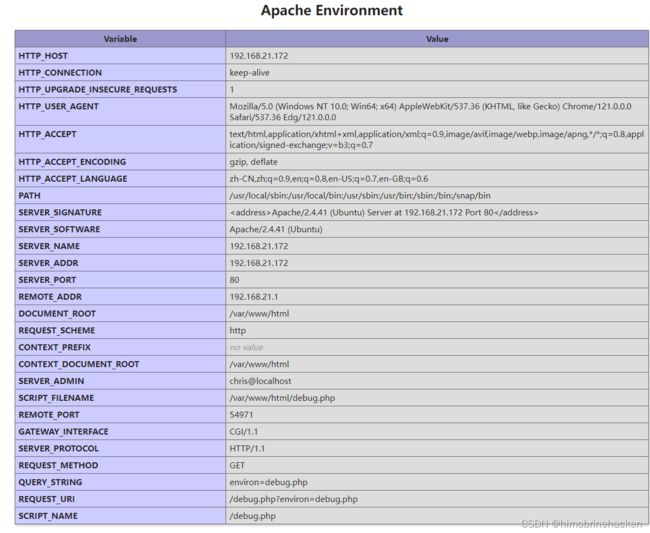Click the CGI/1.1 value

tap(244, 432)
